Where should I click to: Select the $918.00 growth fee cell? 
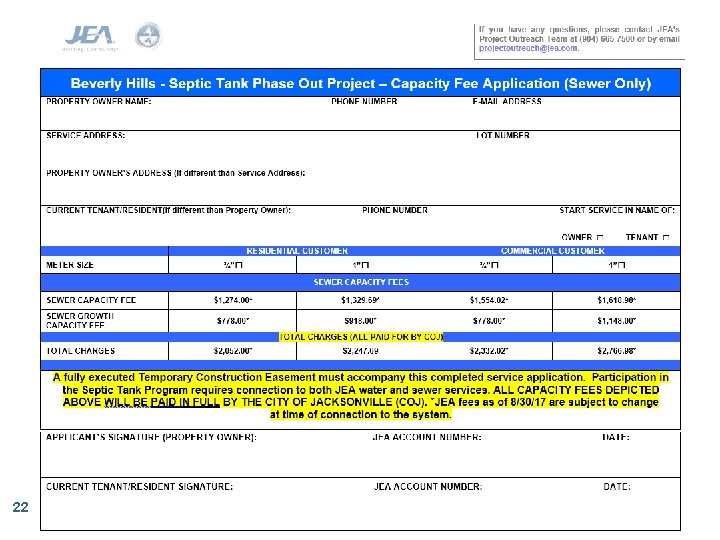point(360,321)
